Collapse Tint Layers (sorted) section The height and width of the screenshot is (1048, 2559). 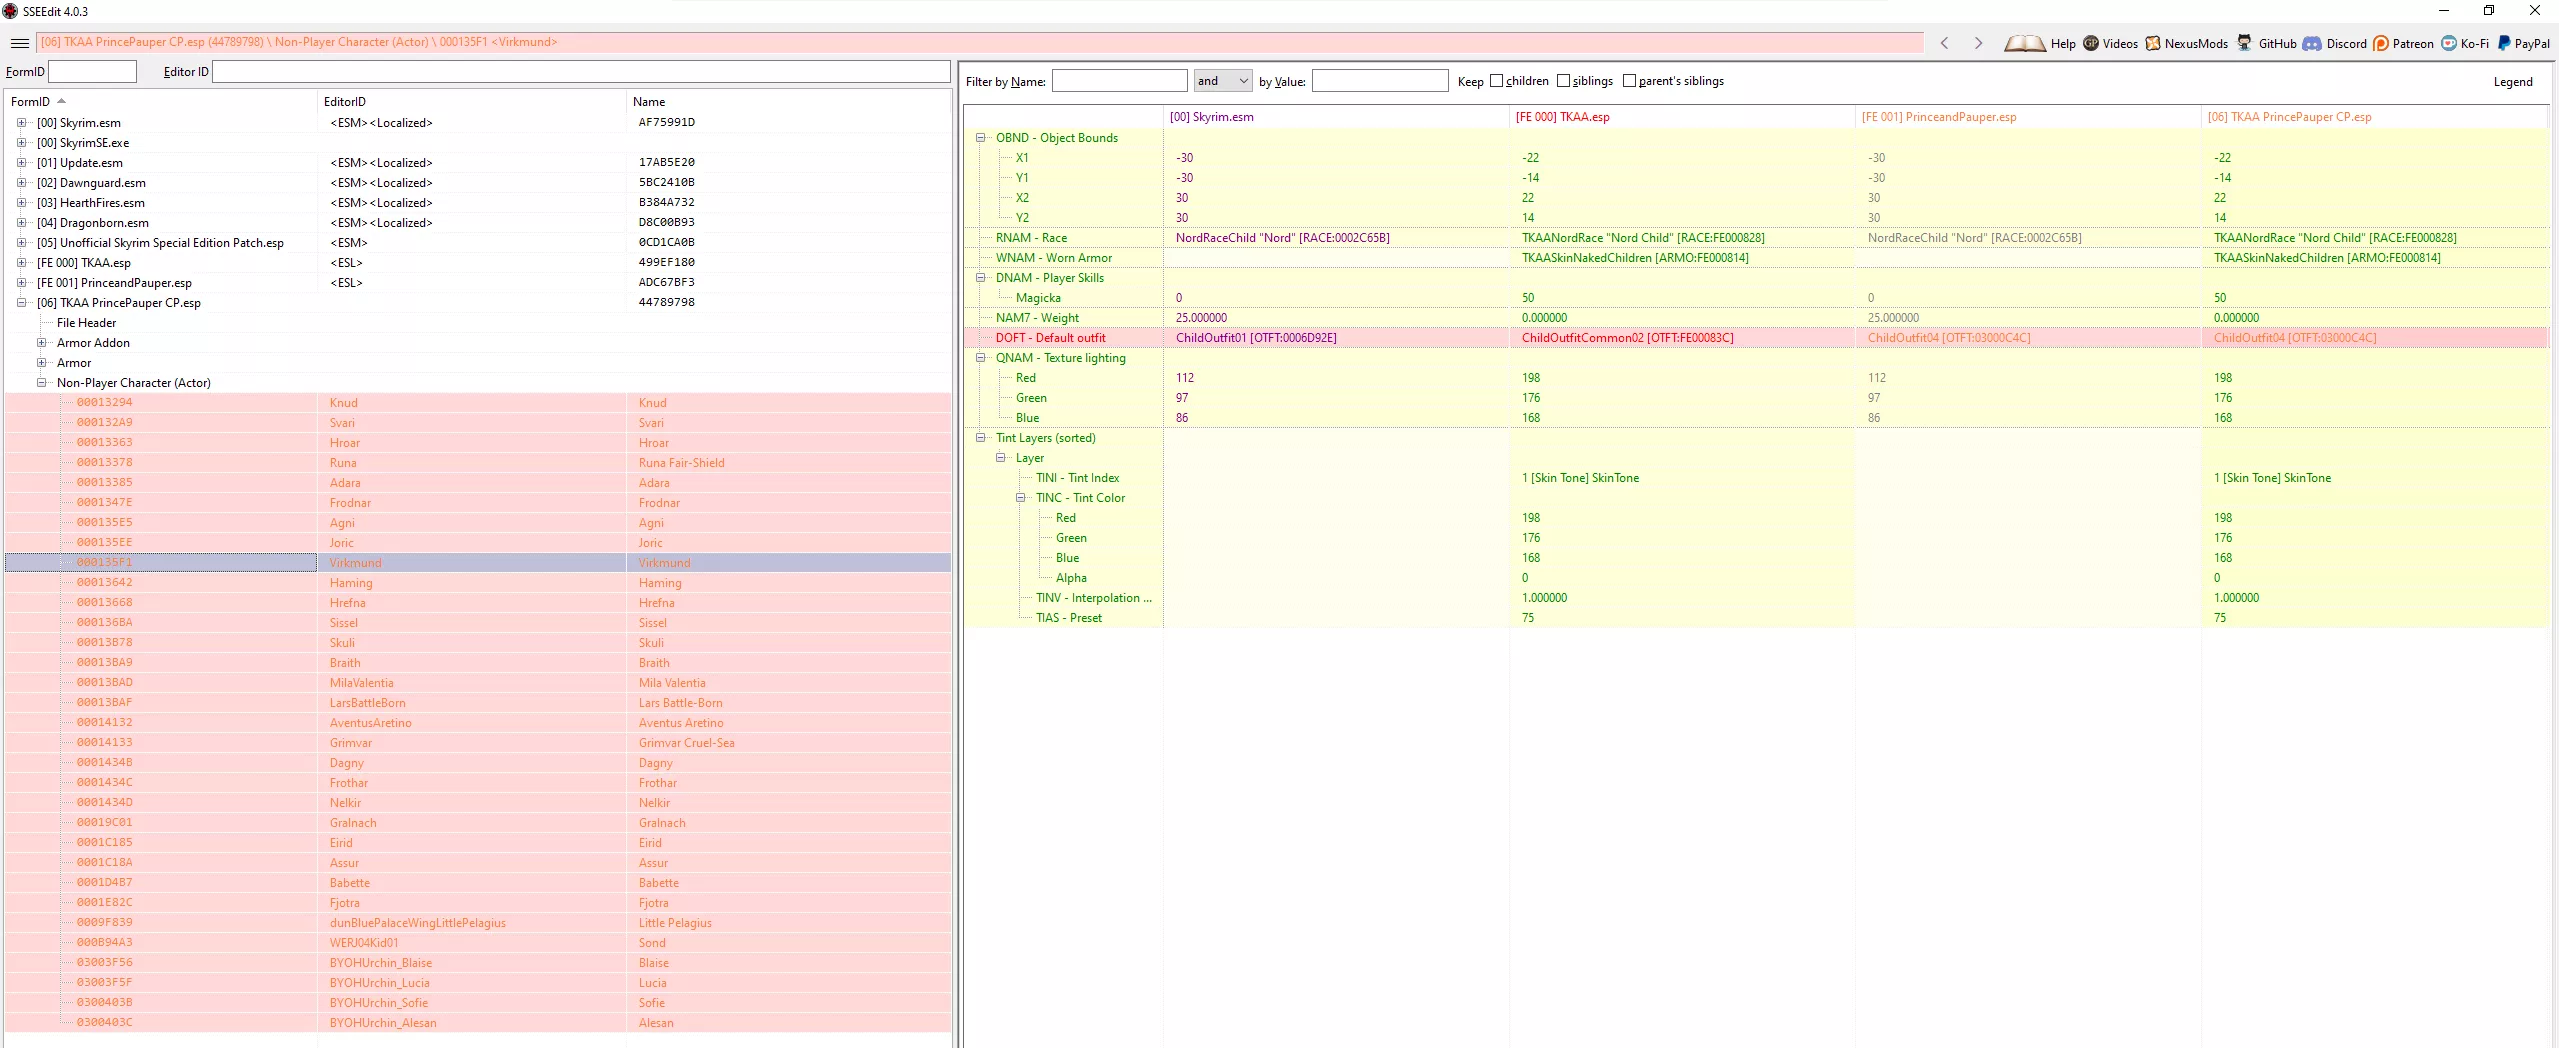pyautogui.click(x=980, y=438)
